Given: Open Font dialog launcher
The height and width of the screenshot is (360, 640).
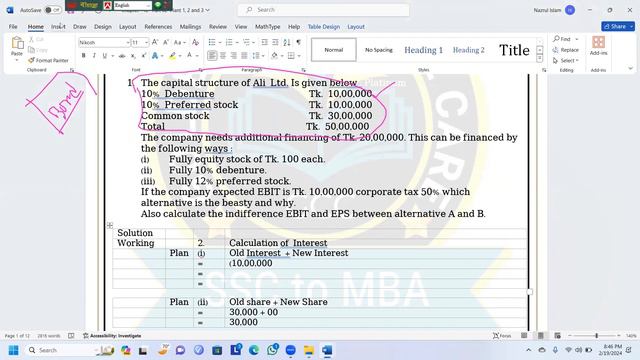Looking at the screenshot, I should 200,70.
